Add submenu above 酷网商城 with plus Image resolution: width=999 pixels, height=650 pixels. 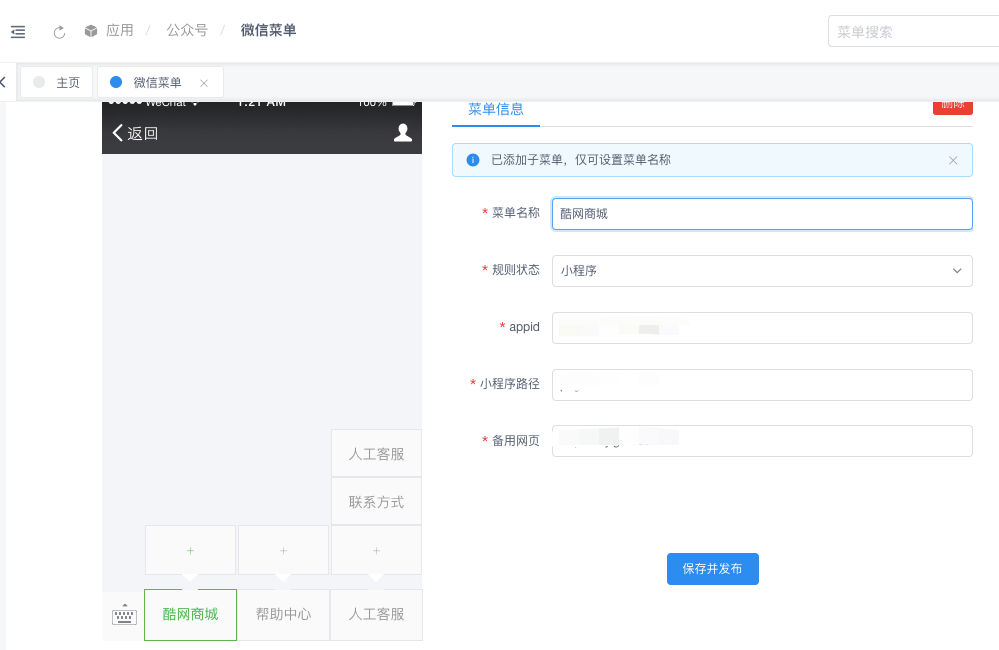pos(190,551)
